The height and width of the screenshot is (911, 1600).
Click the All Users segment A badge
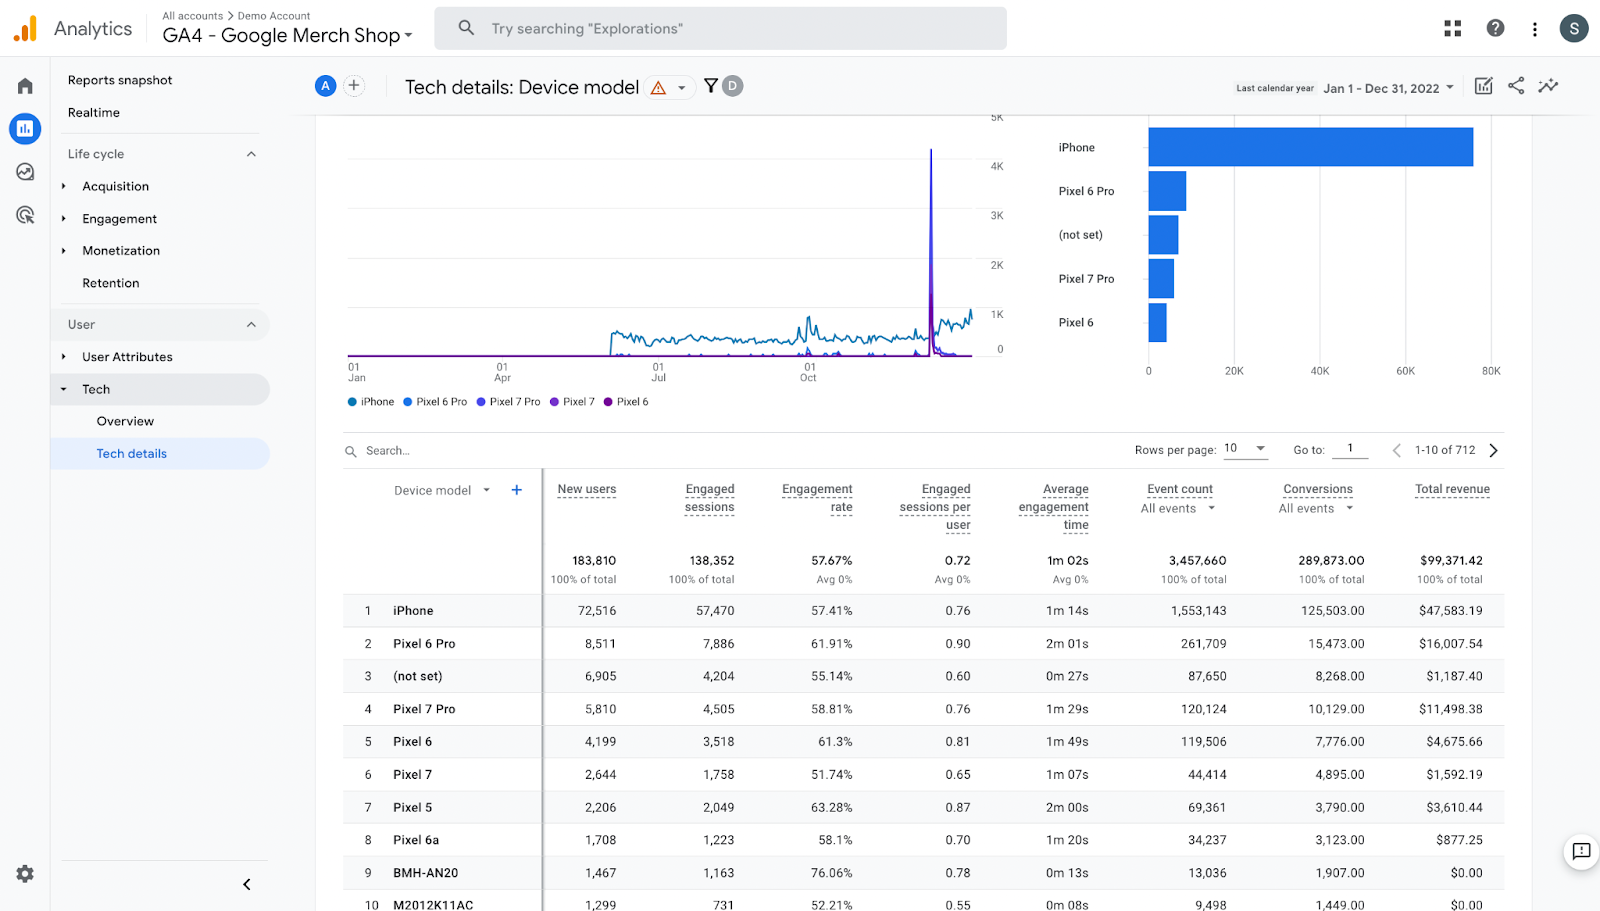(325, 86)
